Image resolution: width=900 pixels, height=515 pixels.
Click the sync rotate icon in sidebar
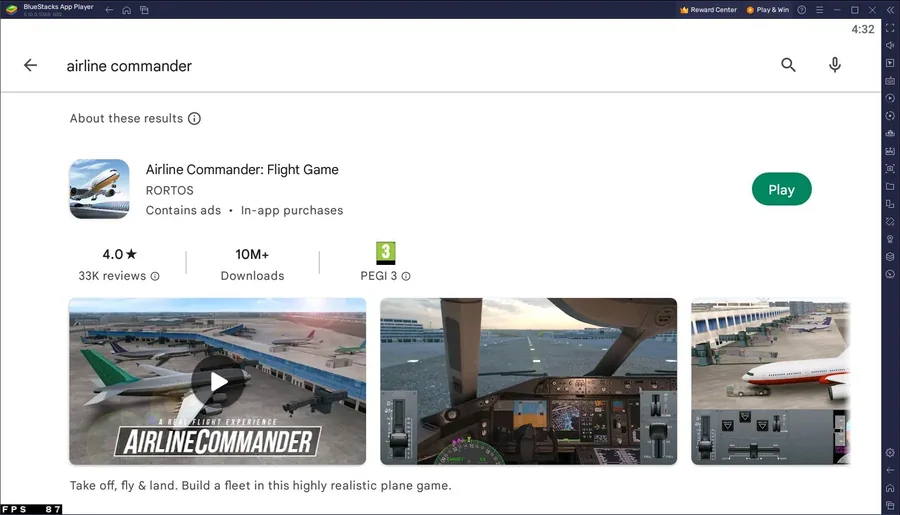(x=890, y=115)
